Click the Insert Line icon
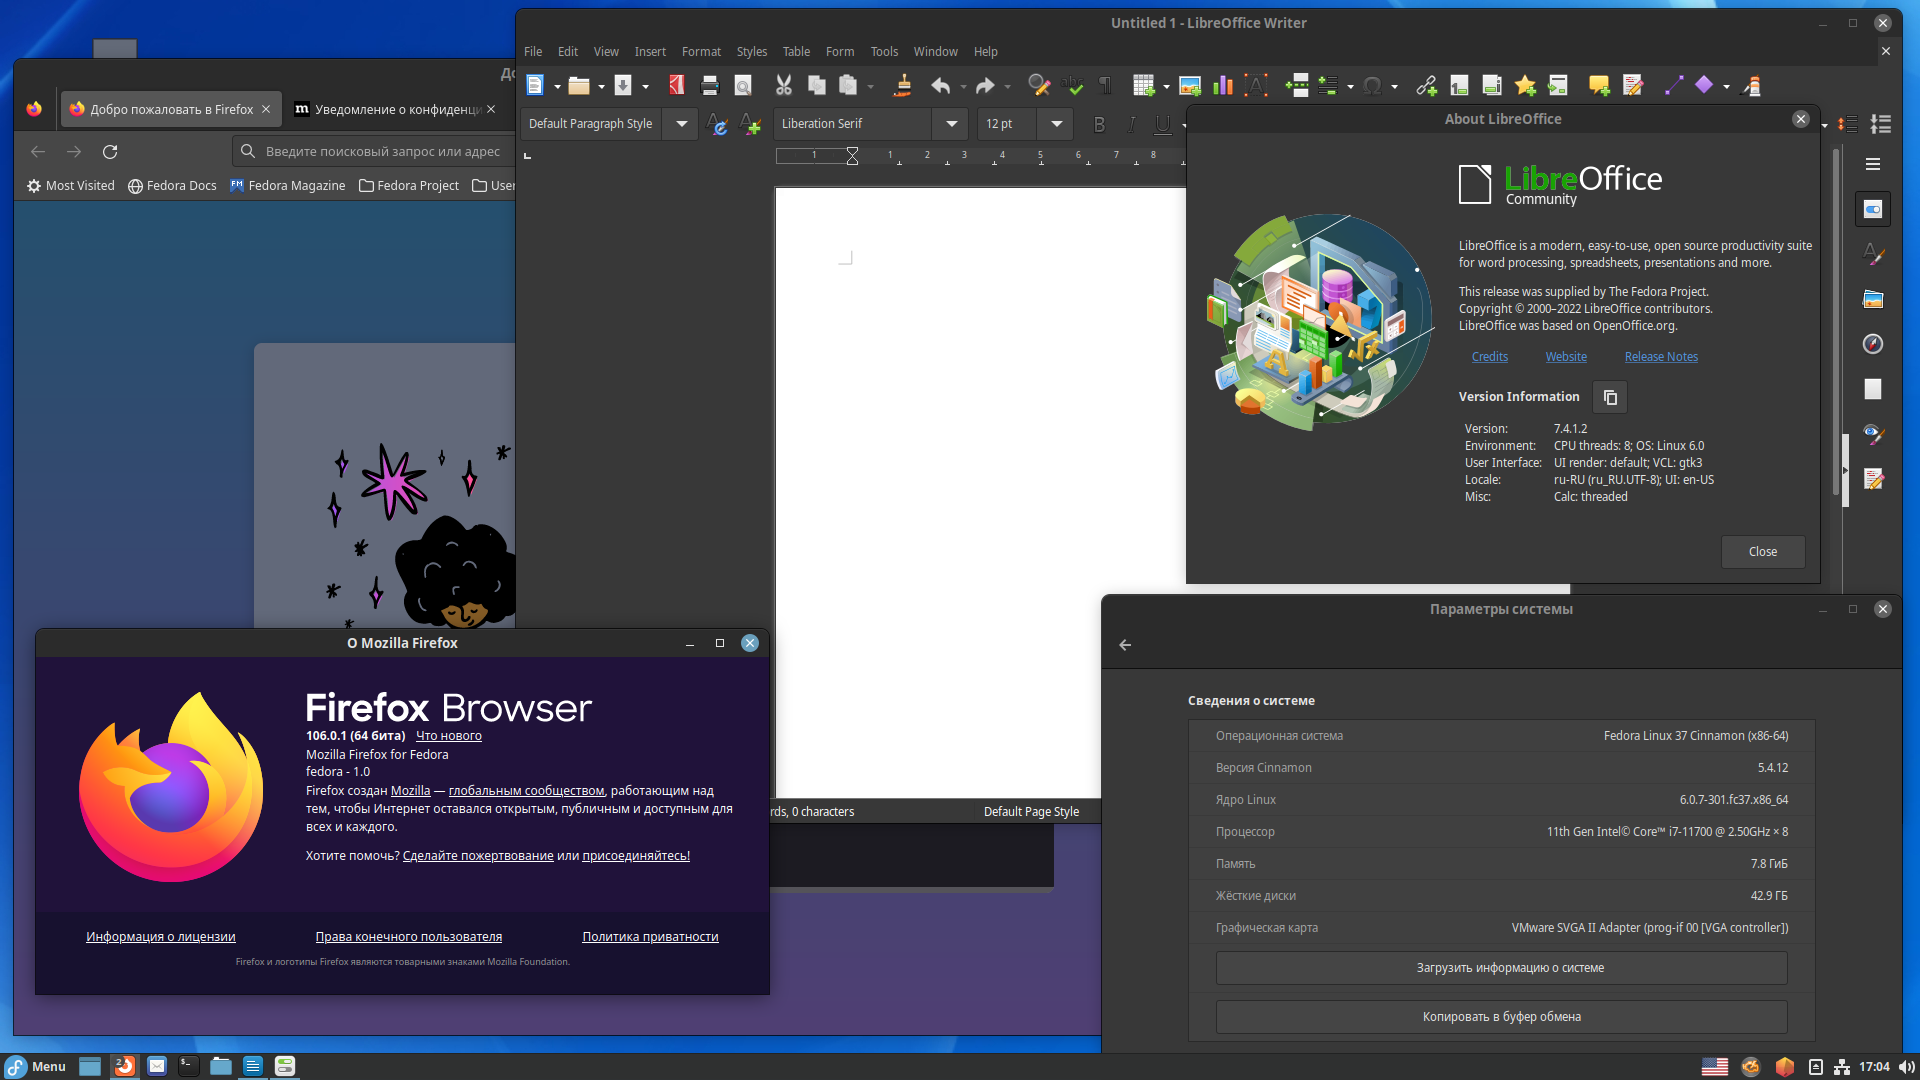 (1673, 86)
